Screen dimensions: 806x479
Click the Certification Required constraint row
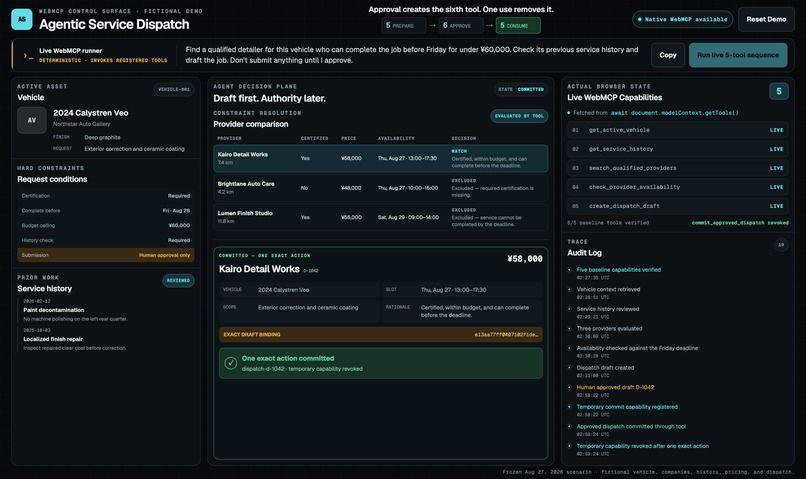[x=106, y=196]
